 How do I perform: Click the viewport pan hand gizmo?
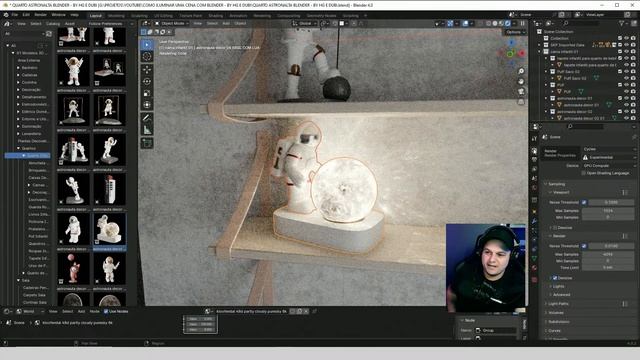[x=521, y=81]
